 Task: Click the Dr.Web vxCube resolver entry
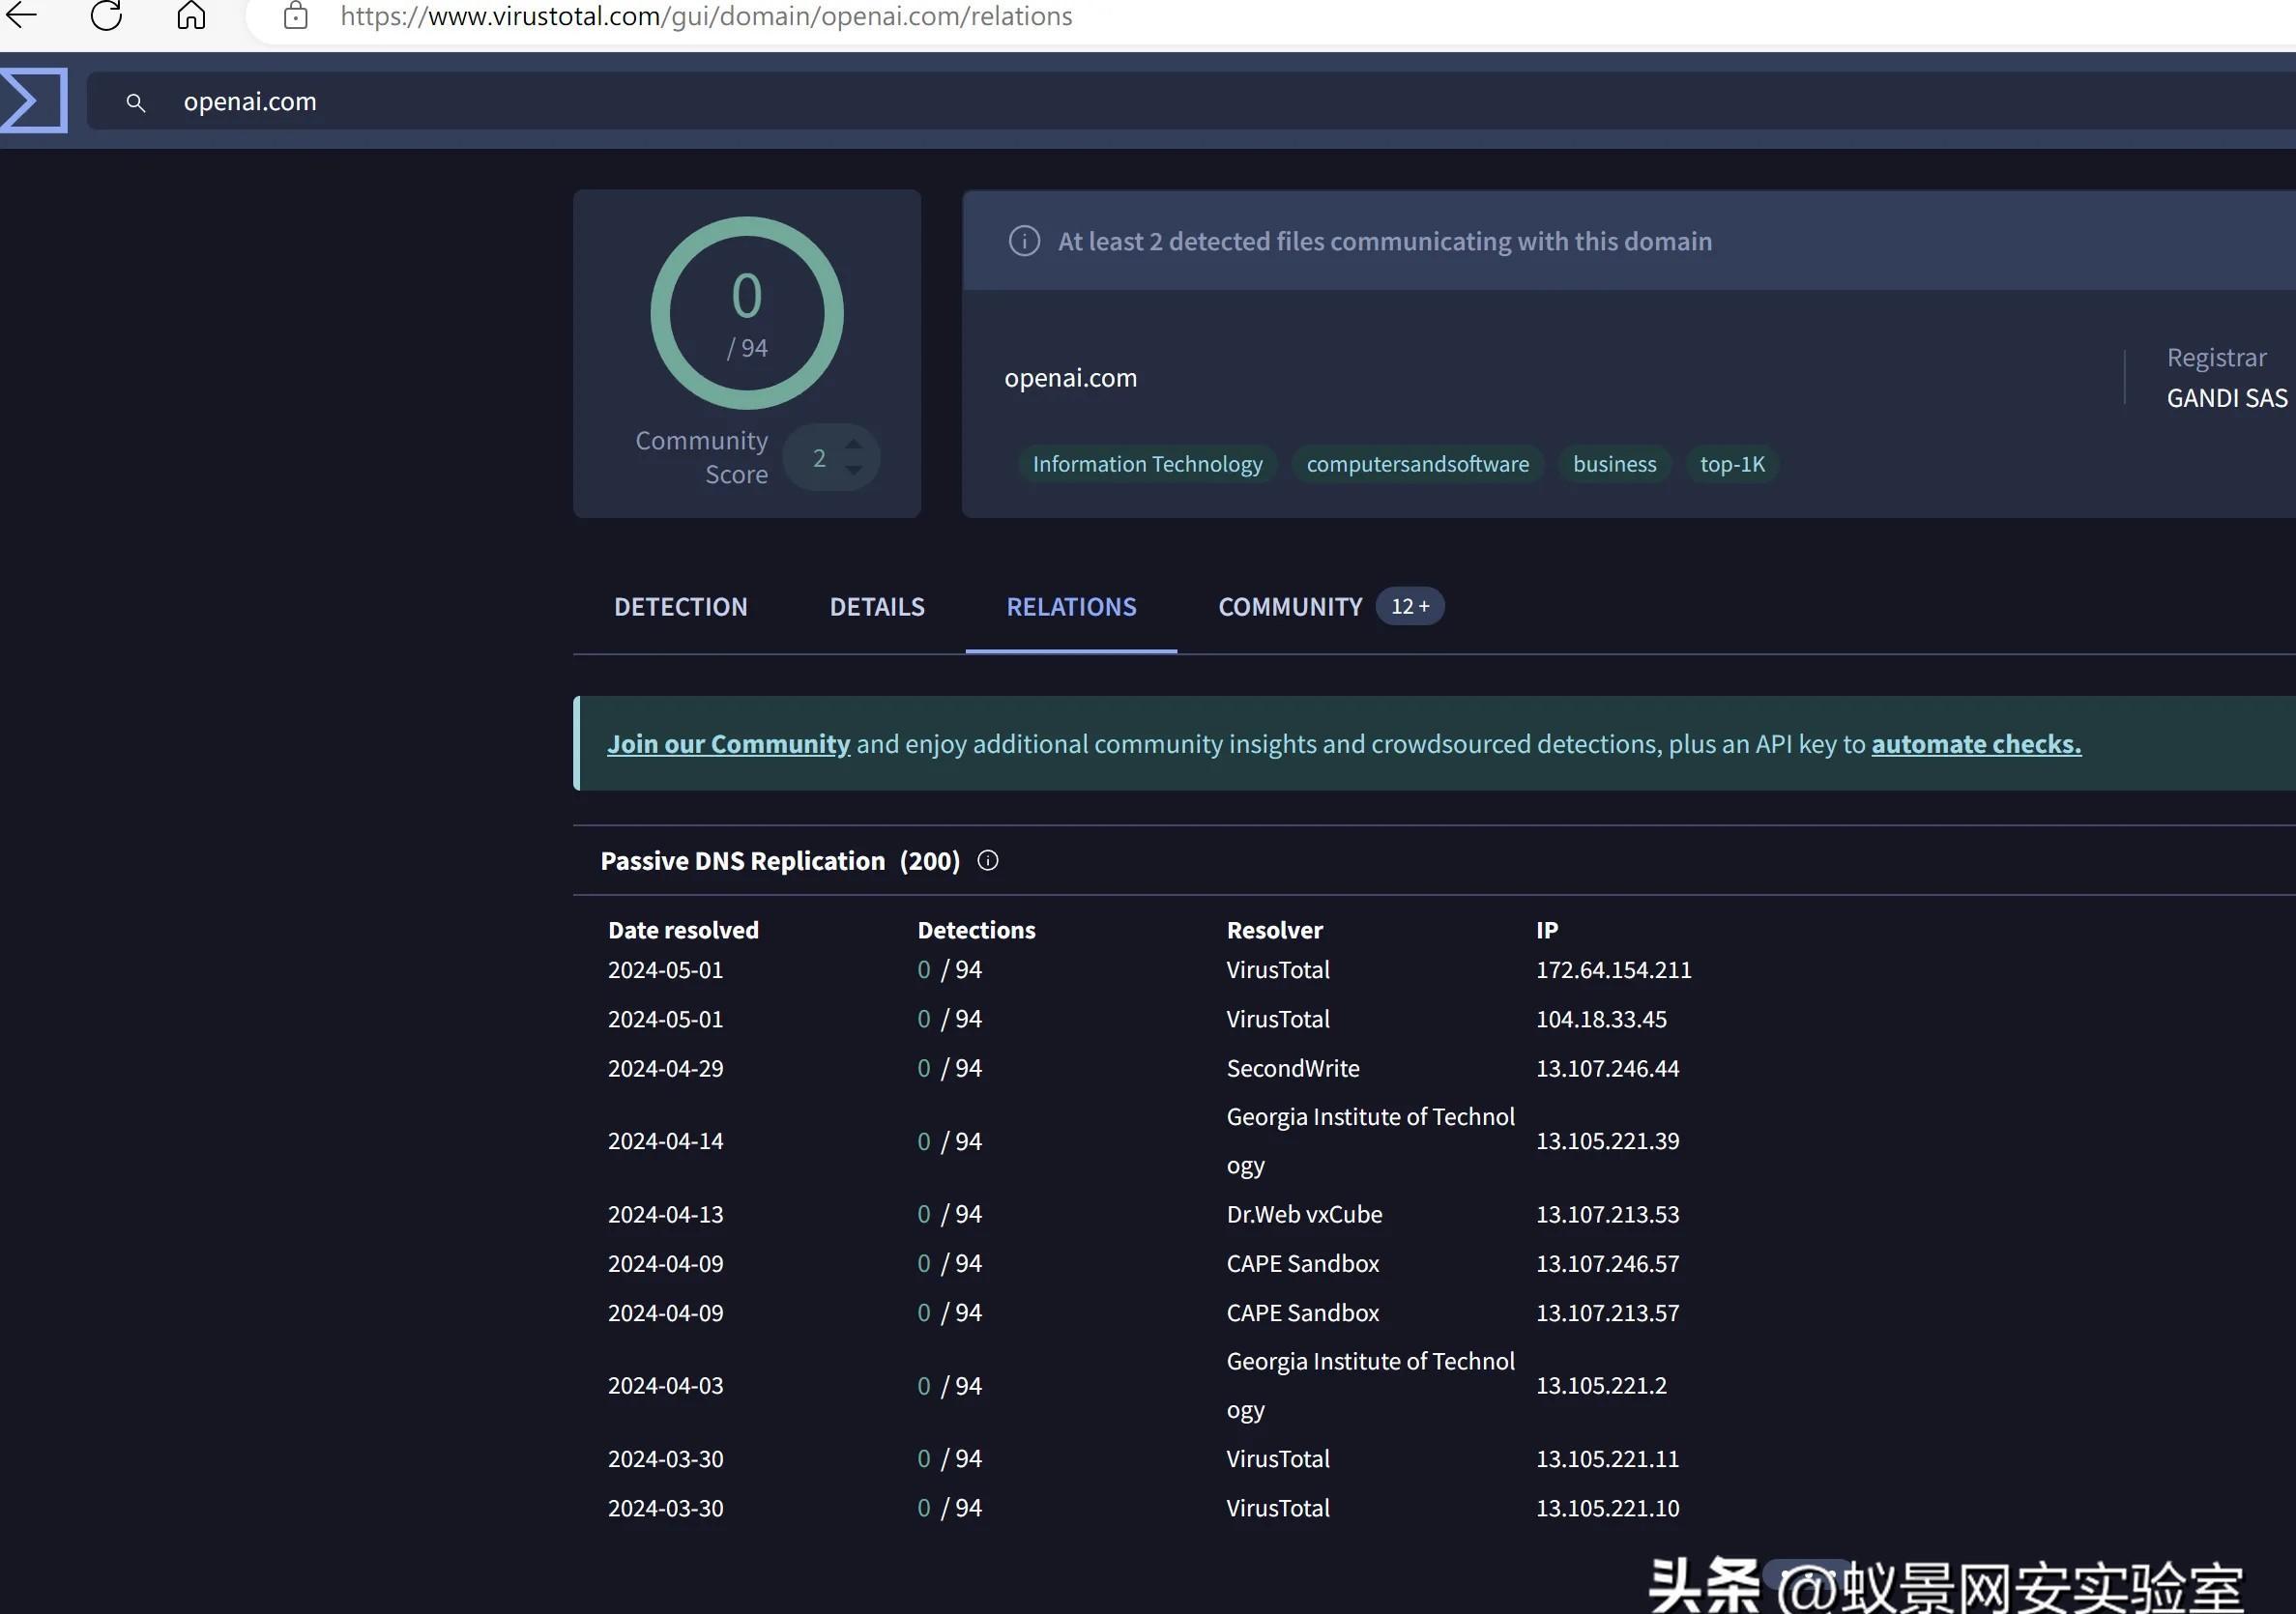[1304, 1214]
